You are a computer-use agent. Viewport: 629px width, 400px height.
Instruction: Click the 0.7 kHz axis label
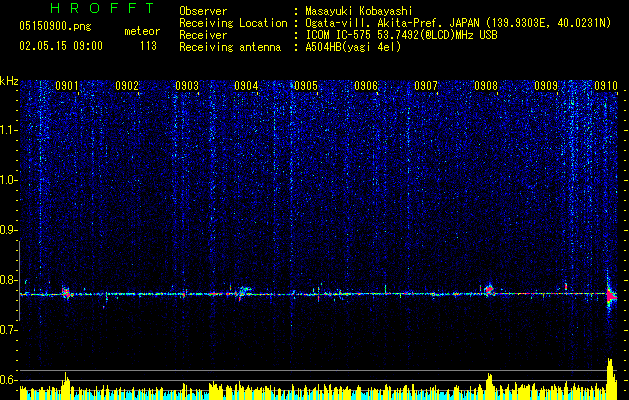8,330
